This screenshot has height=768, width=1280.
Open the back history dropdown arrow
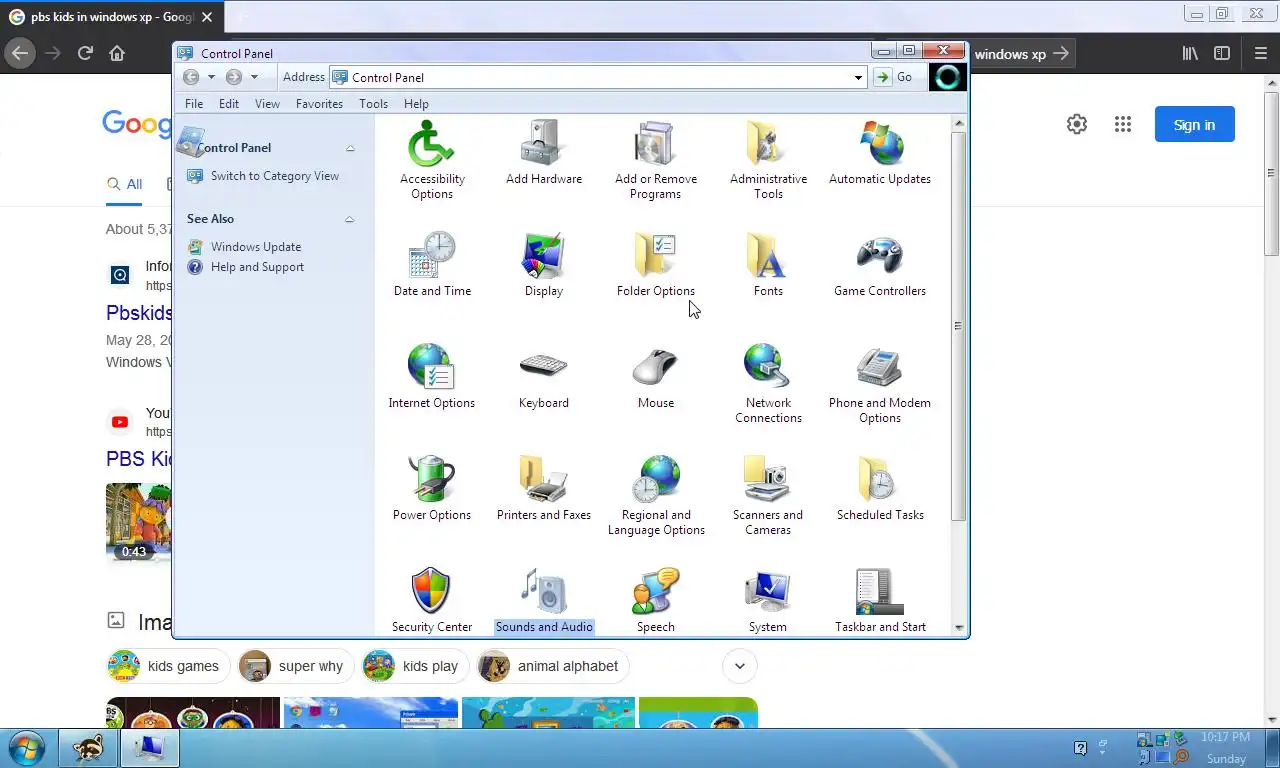[x=211, y=77]
